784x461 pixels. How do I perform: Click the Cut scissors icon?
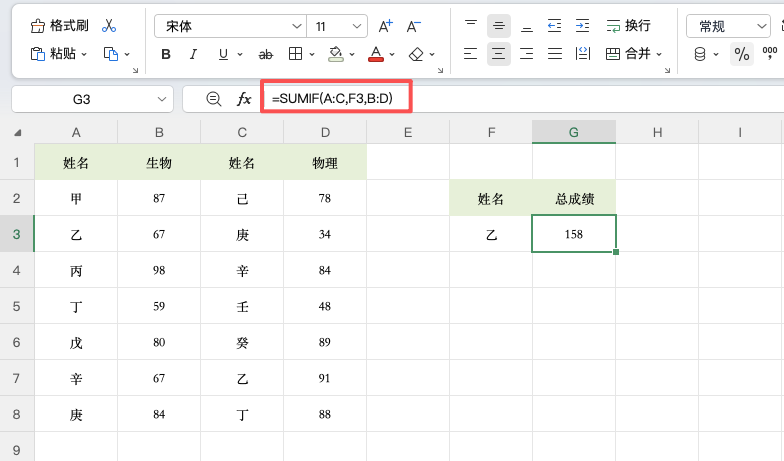(108, 26)
